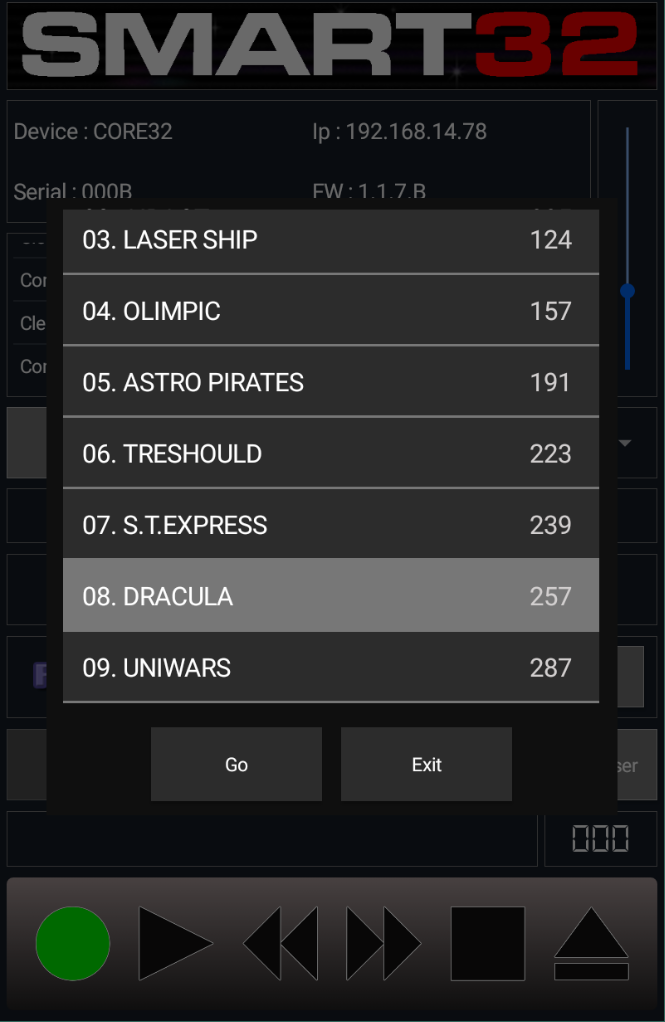Tap the 000 tape counter display
Image resolution: width=665 pixels, height=1022 pixels.
[x=600, y=839]
